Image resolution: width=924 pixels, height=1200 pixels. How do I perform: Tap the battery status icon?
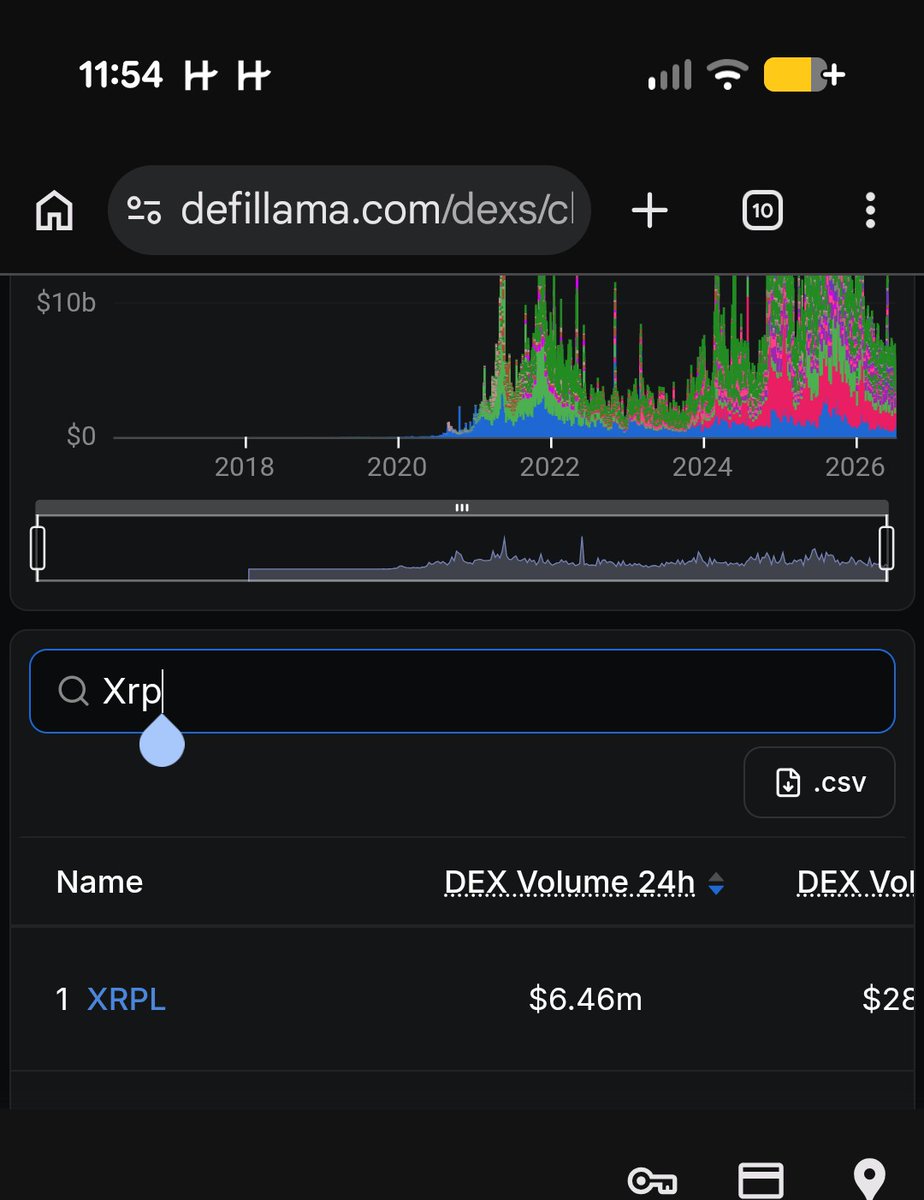tap(804, 75)
